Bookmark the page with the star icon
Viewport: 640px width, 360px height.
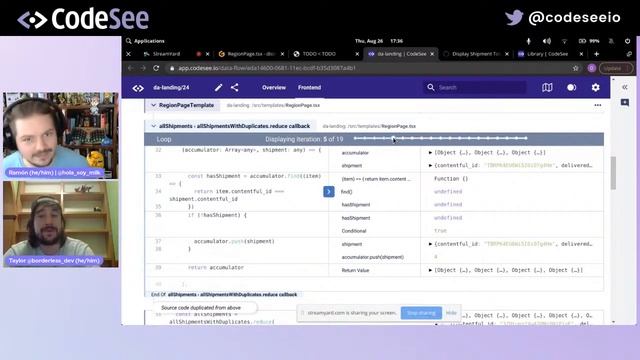576,68
